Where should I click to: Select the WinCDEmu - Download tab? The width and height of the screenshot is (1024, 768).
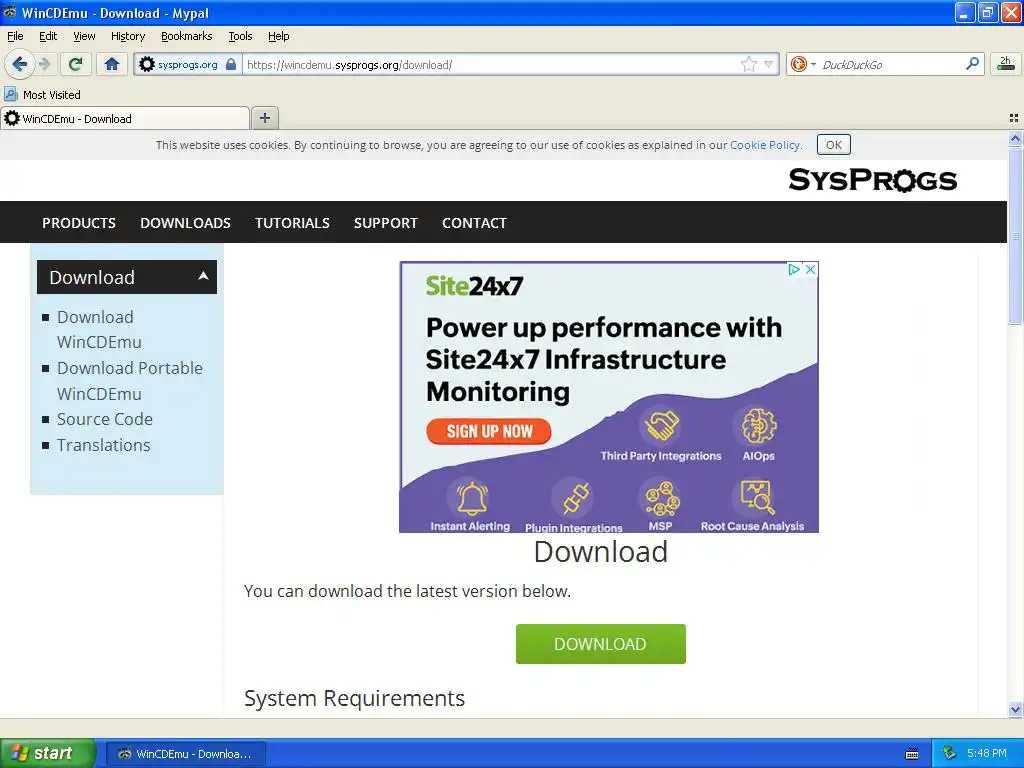(x=125, y=118)
